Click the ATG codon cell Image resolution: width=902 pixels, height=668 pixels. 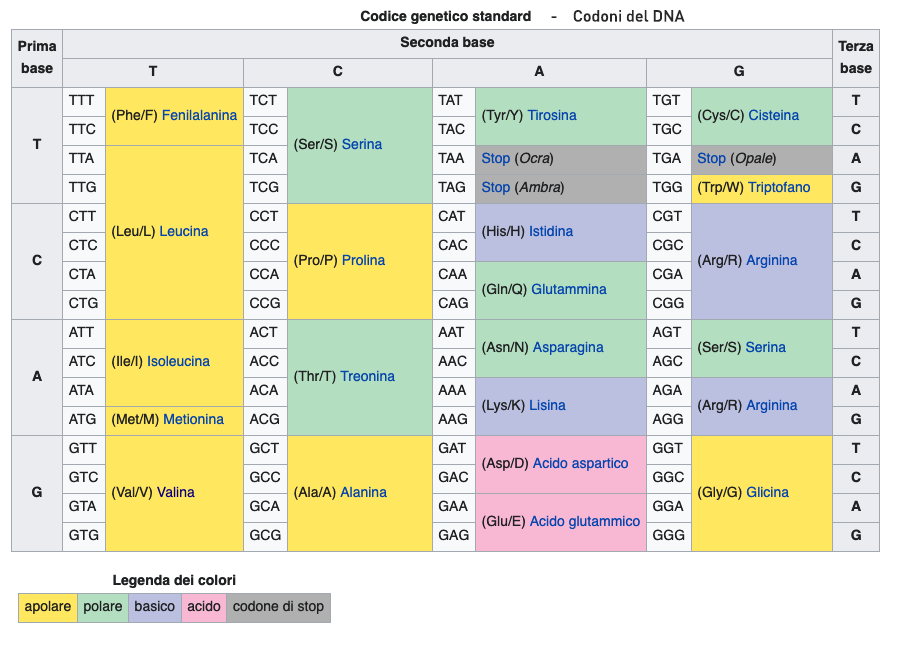[x=83, y=420]
